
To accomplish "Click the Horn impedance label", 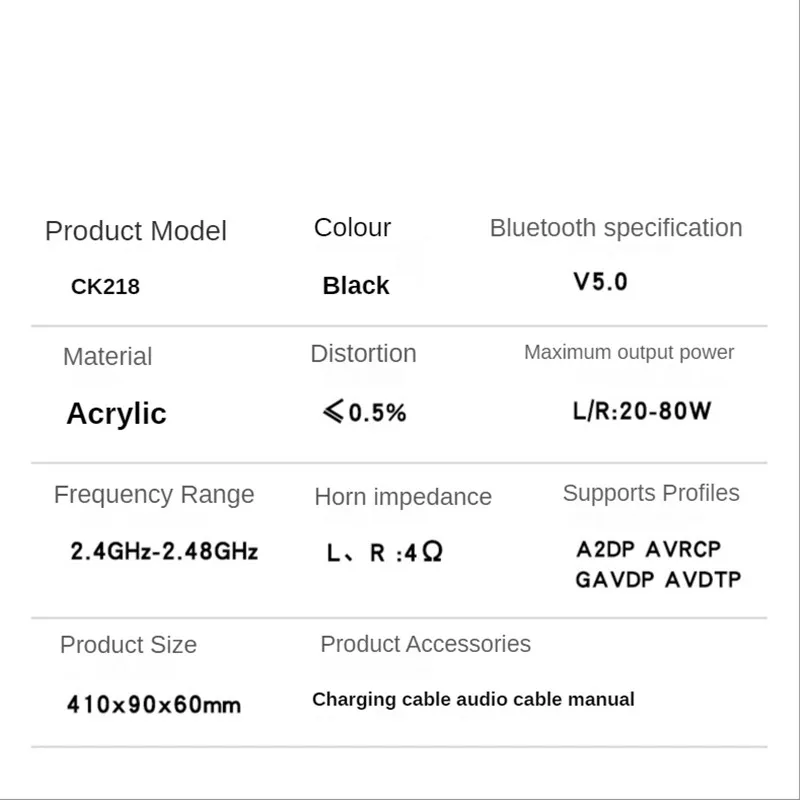I will (403, 497).
